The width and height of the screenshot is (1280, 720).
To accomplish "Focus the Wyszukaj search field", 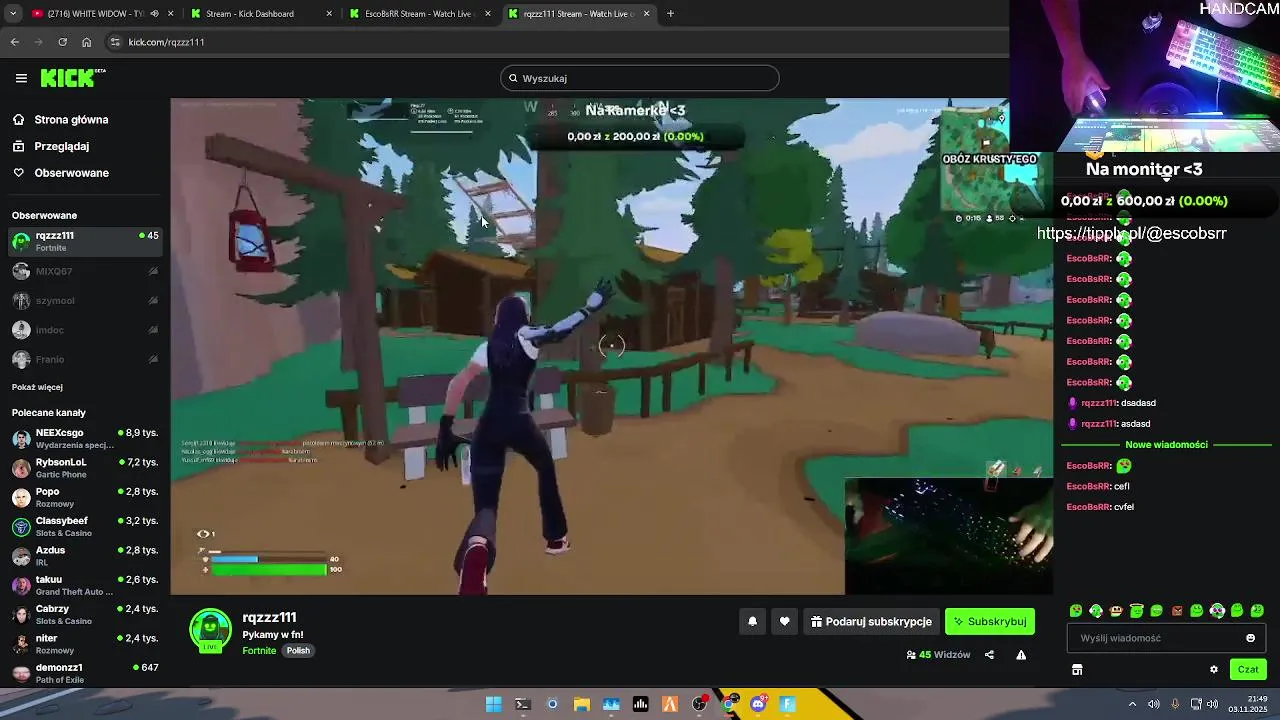I will [640, 78].
